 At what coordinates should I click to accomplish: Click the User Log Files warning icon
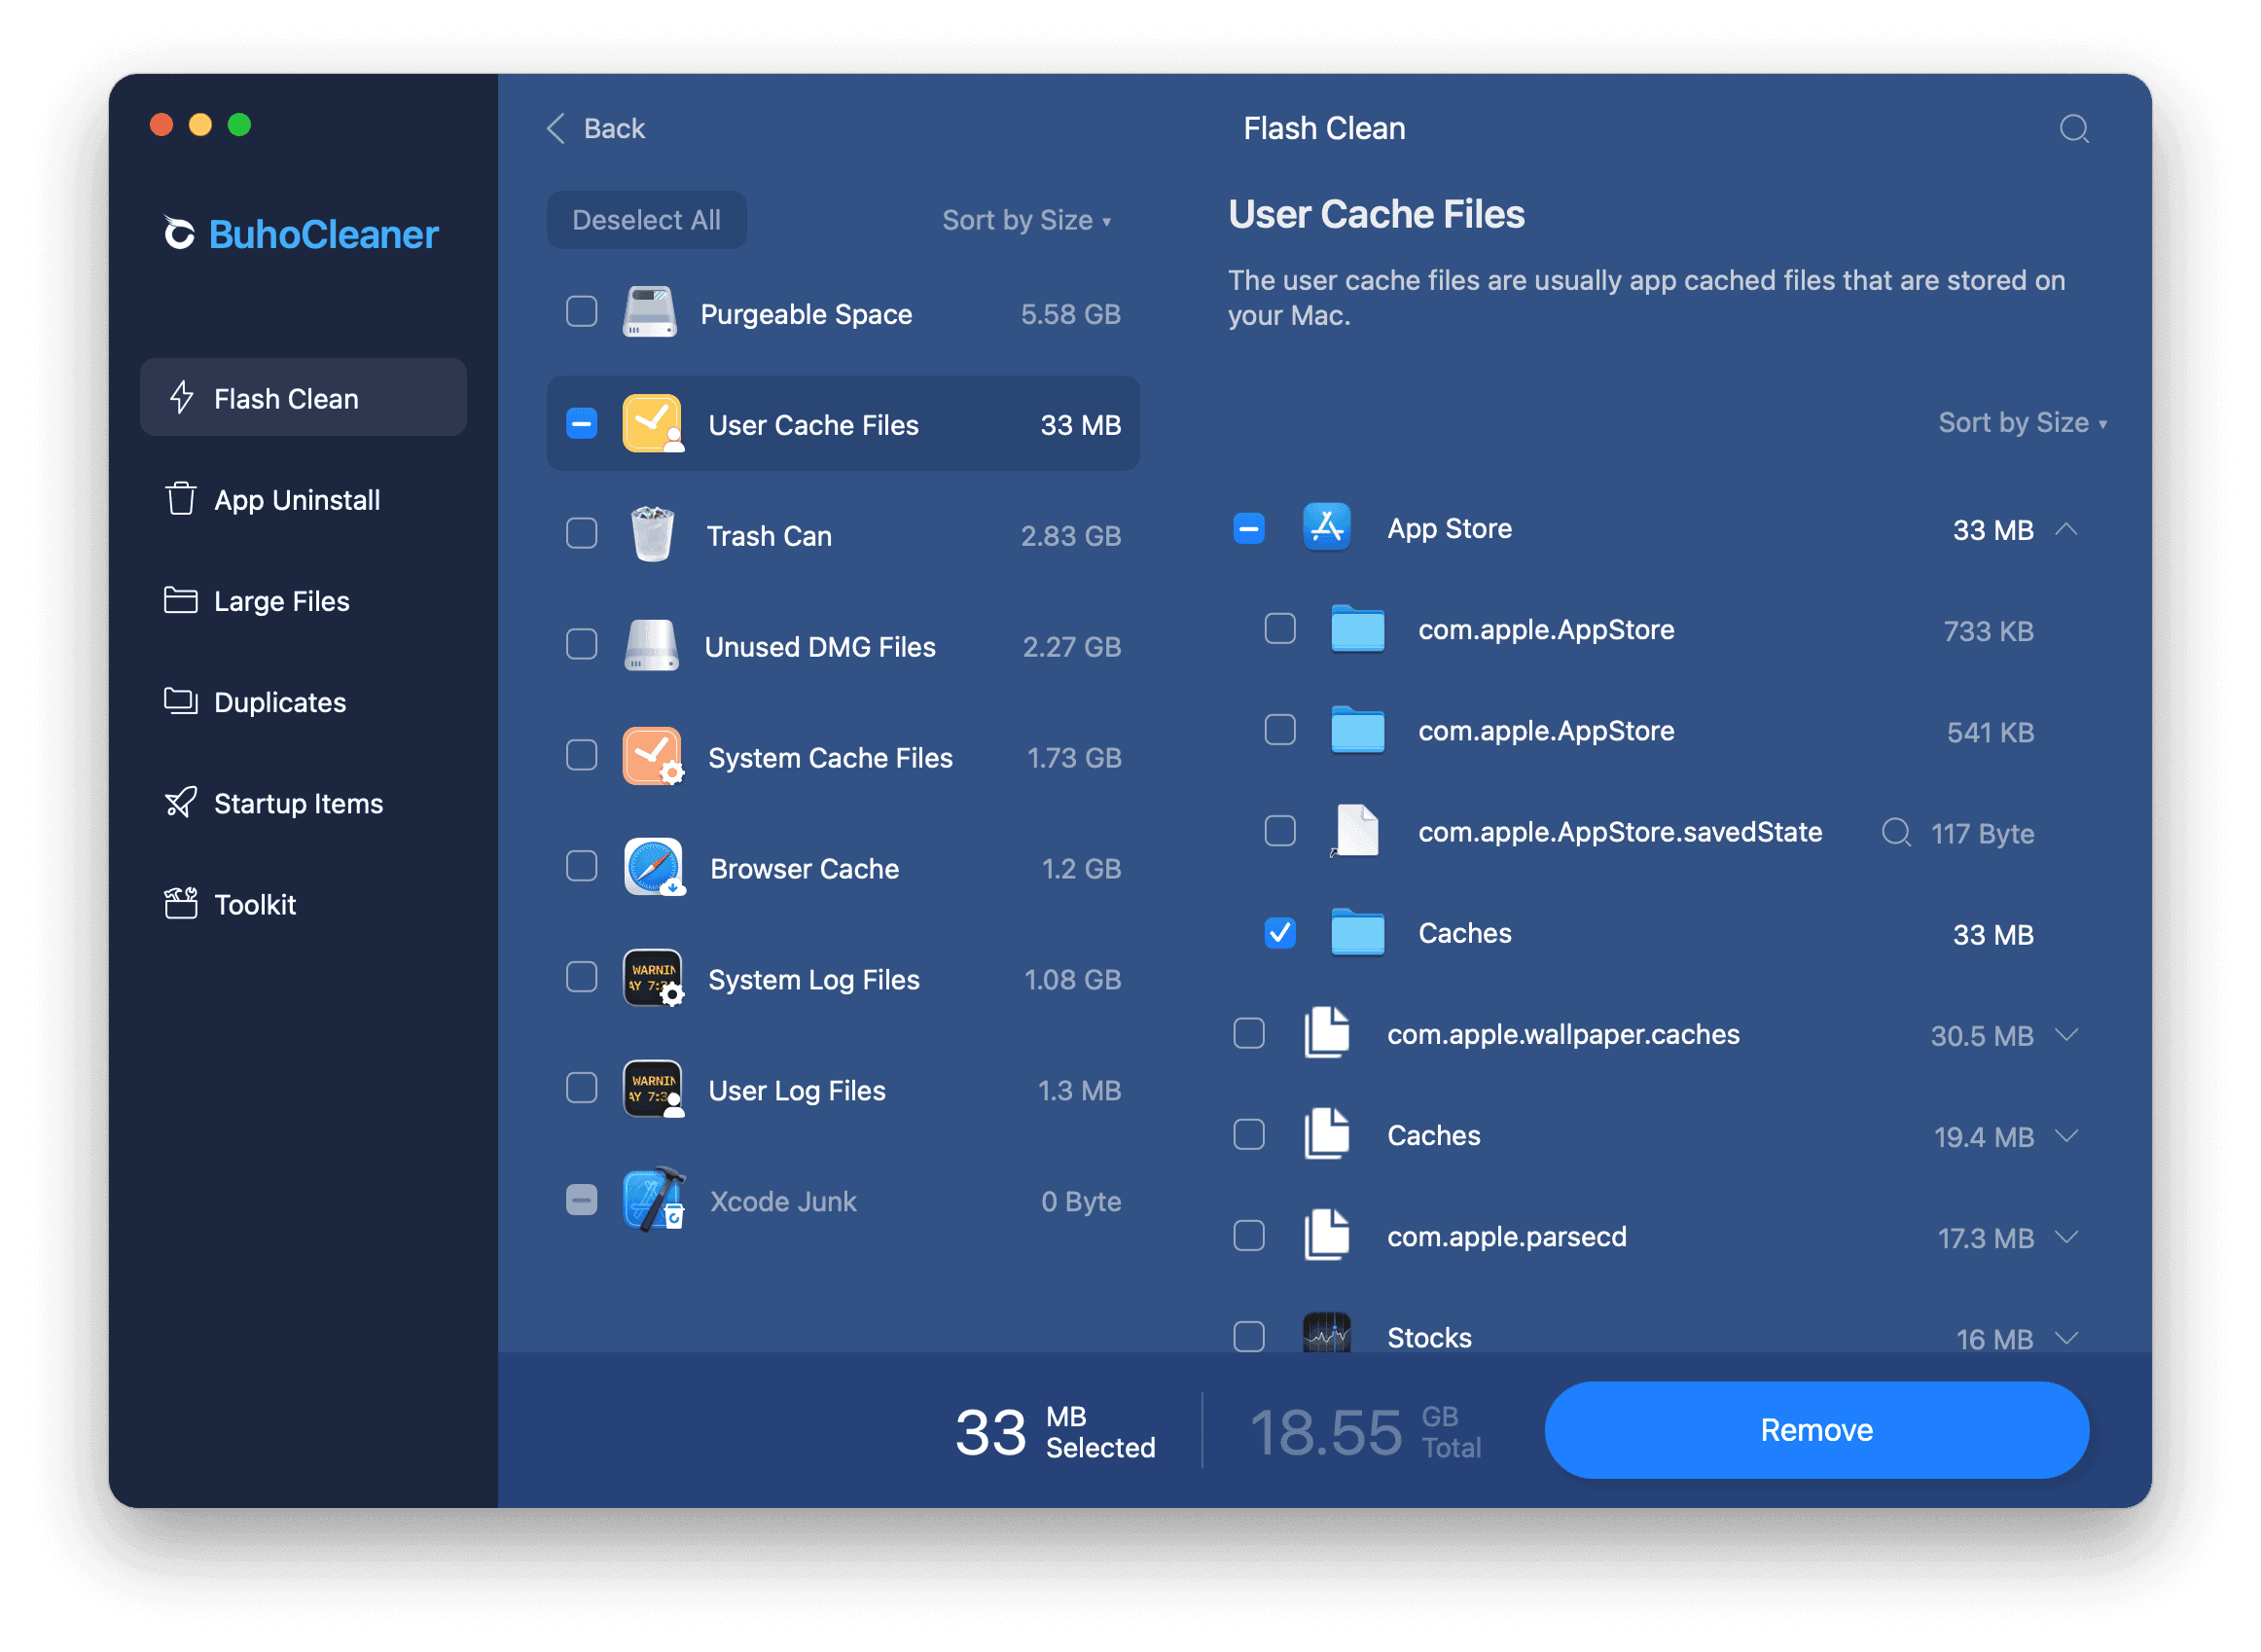[653, 1090]
